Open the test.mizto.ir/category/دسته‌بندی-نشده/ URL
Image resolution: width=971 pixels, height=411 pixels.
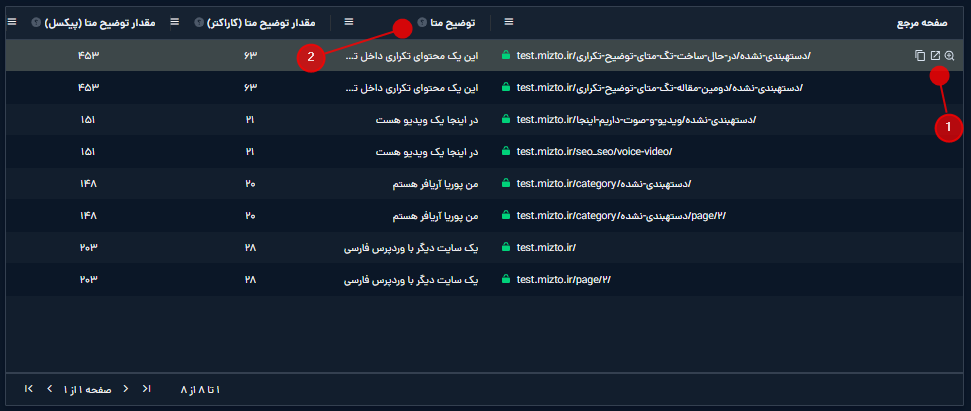(x=604, y=184)
